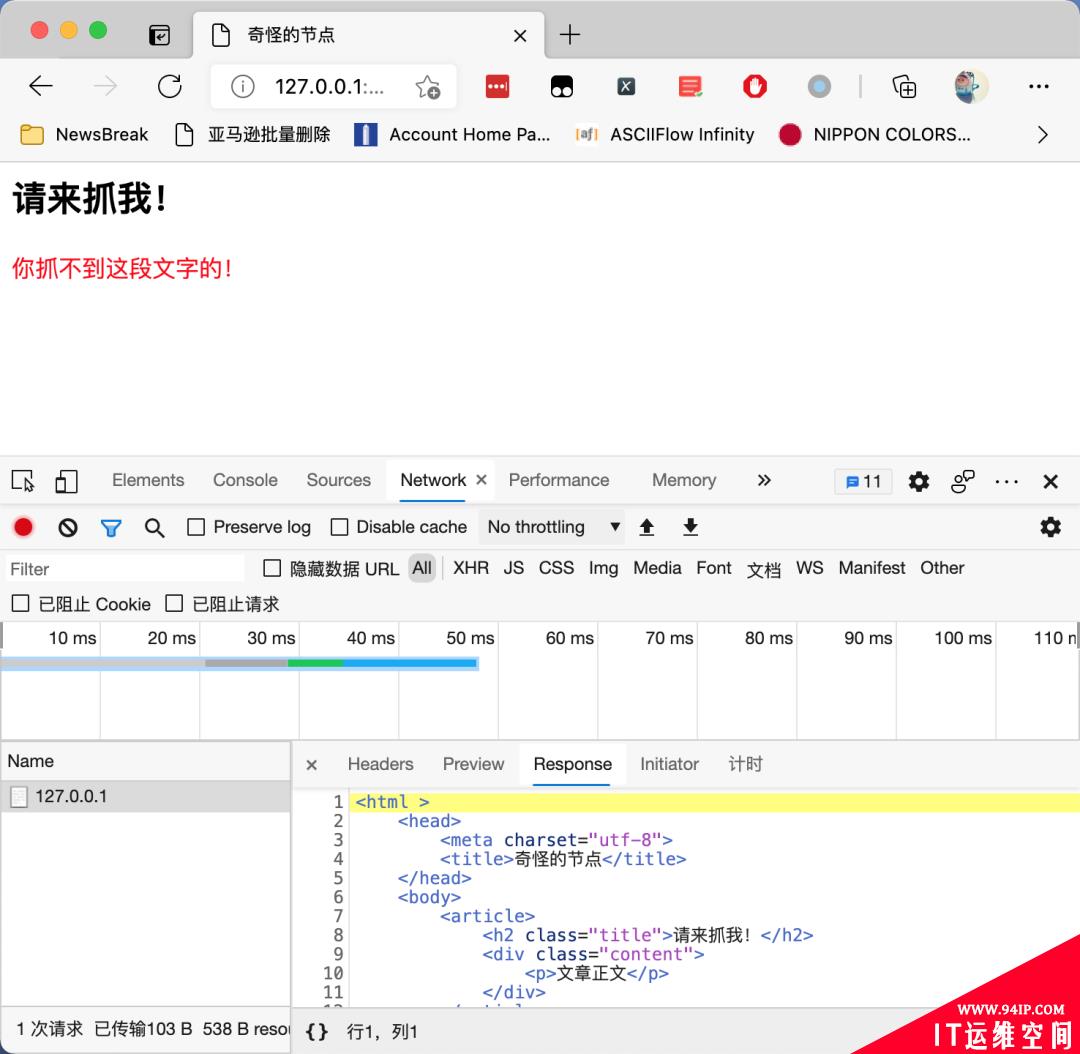The image size is (1080, 1054).
Task: Switch to the Performance tab
Action: [559, 480]
